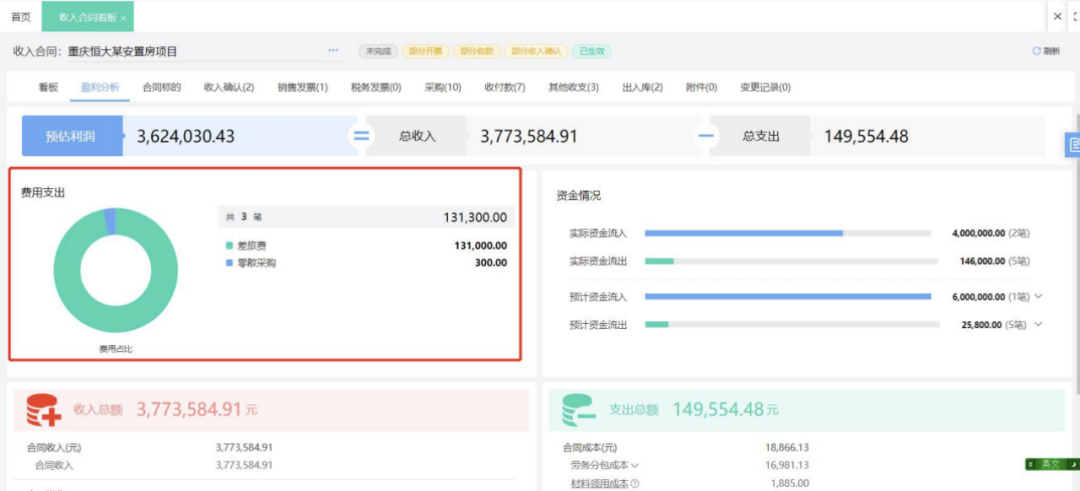Switch to the 合同标的 tab
Screen dimensions: 1080x491
click(x=162, y=87)
